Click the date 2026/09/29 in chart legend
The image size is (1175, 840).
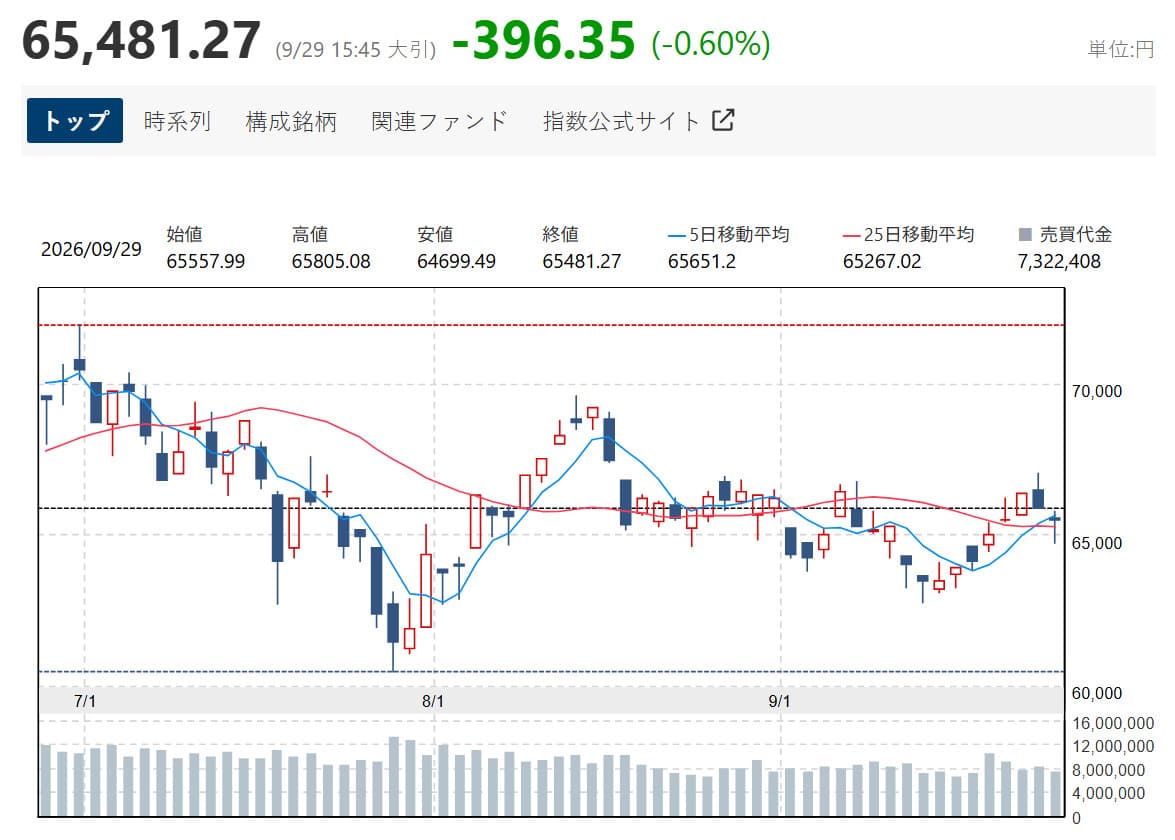click(91, 249)
